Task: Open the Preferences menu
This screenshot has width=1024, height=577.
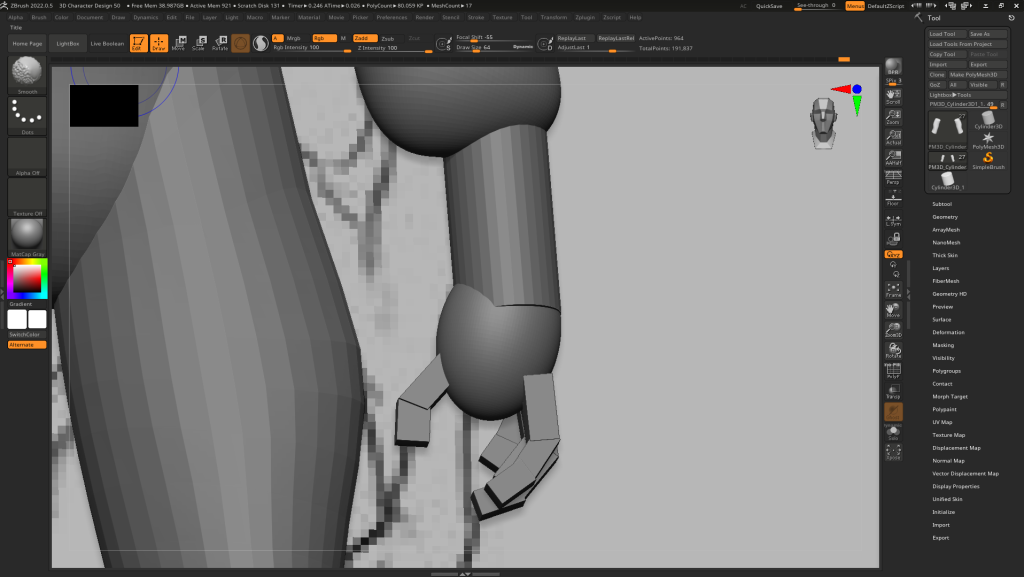Action: coord(391,17)
